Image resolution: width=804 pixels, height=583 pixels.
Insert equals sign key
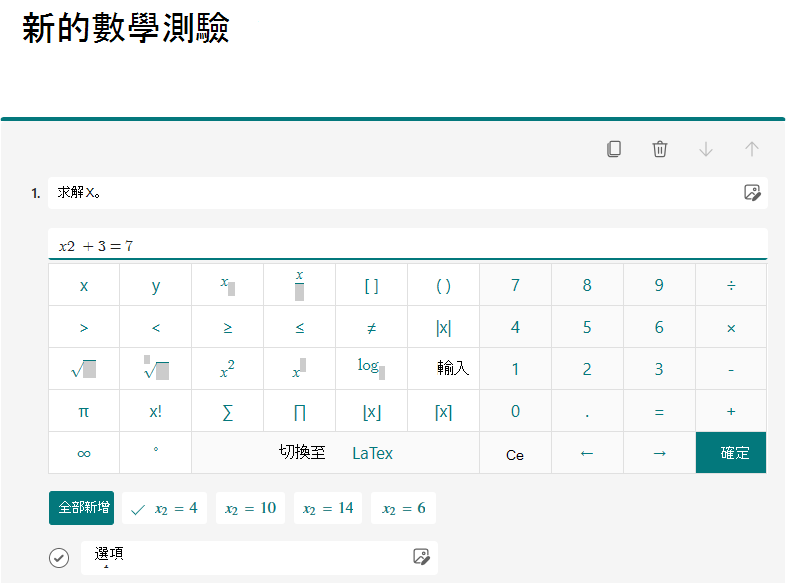(659, 411)
